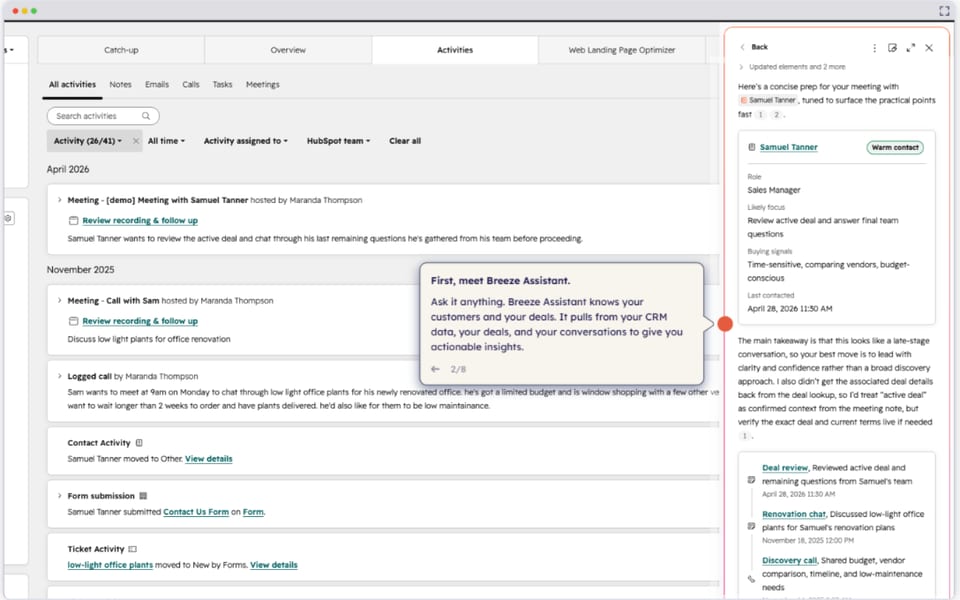Open the Activity assigned to dropdown
Image resolution: width=960 pixels, height=600 pixels.
[x=246, y=141]
